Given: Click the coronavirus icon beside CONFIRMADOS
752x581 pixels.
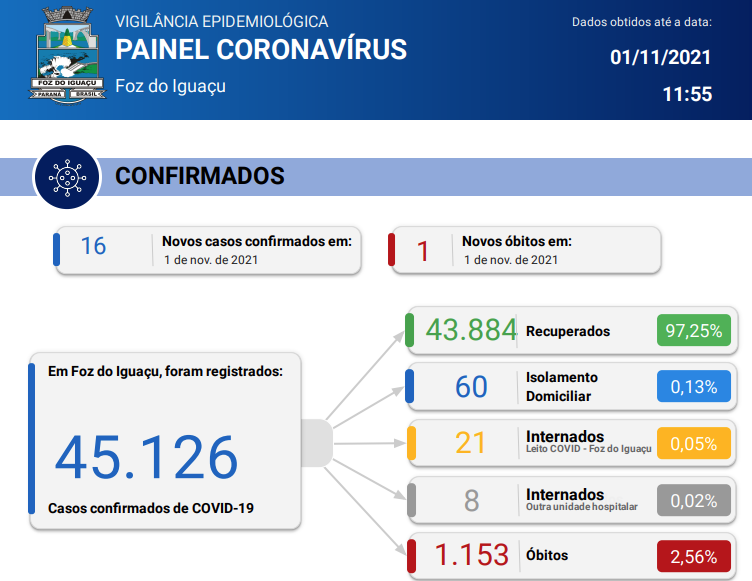Looking at the screenshot, I should coord(67,177).
